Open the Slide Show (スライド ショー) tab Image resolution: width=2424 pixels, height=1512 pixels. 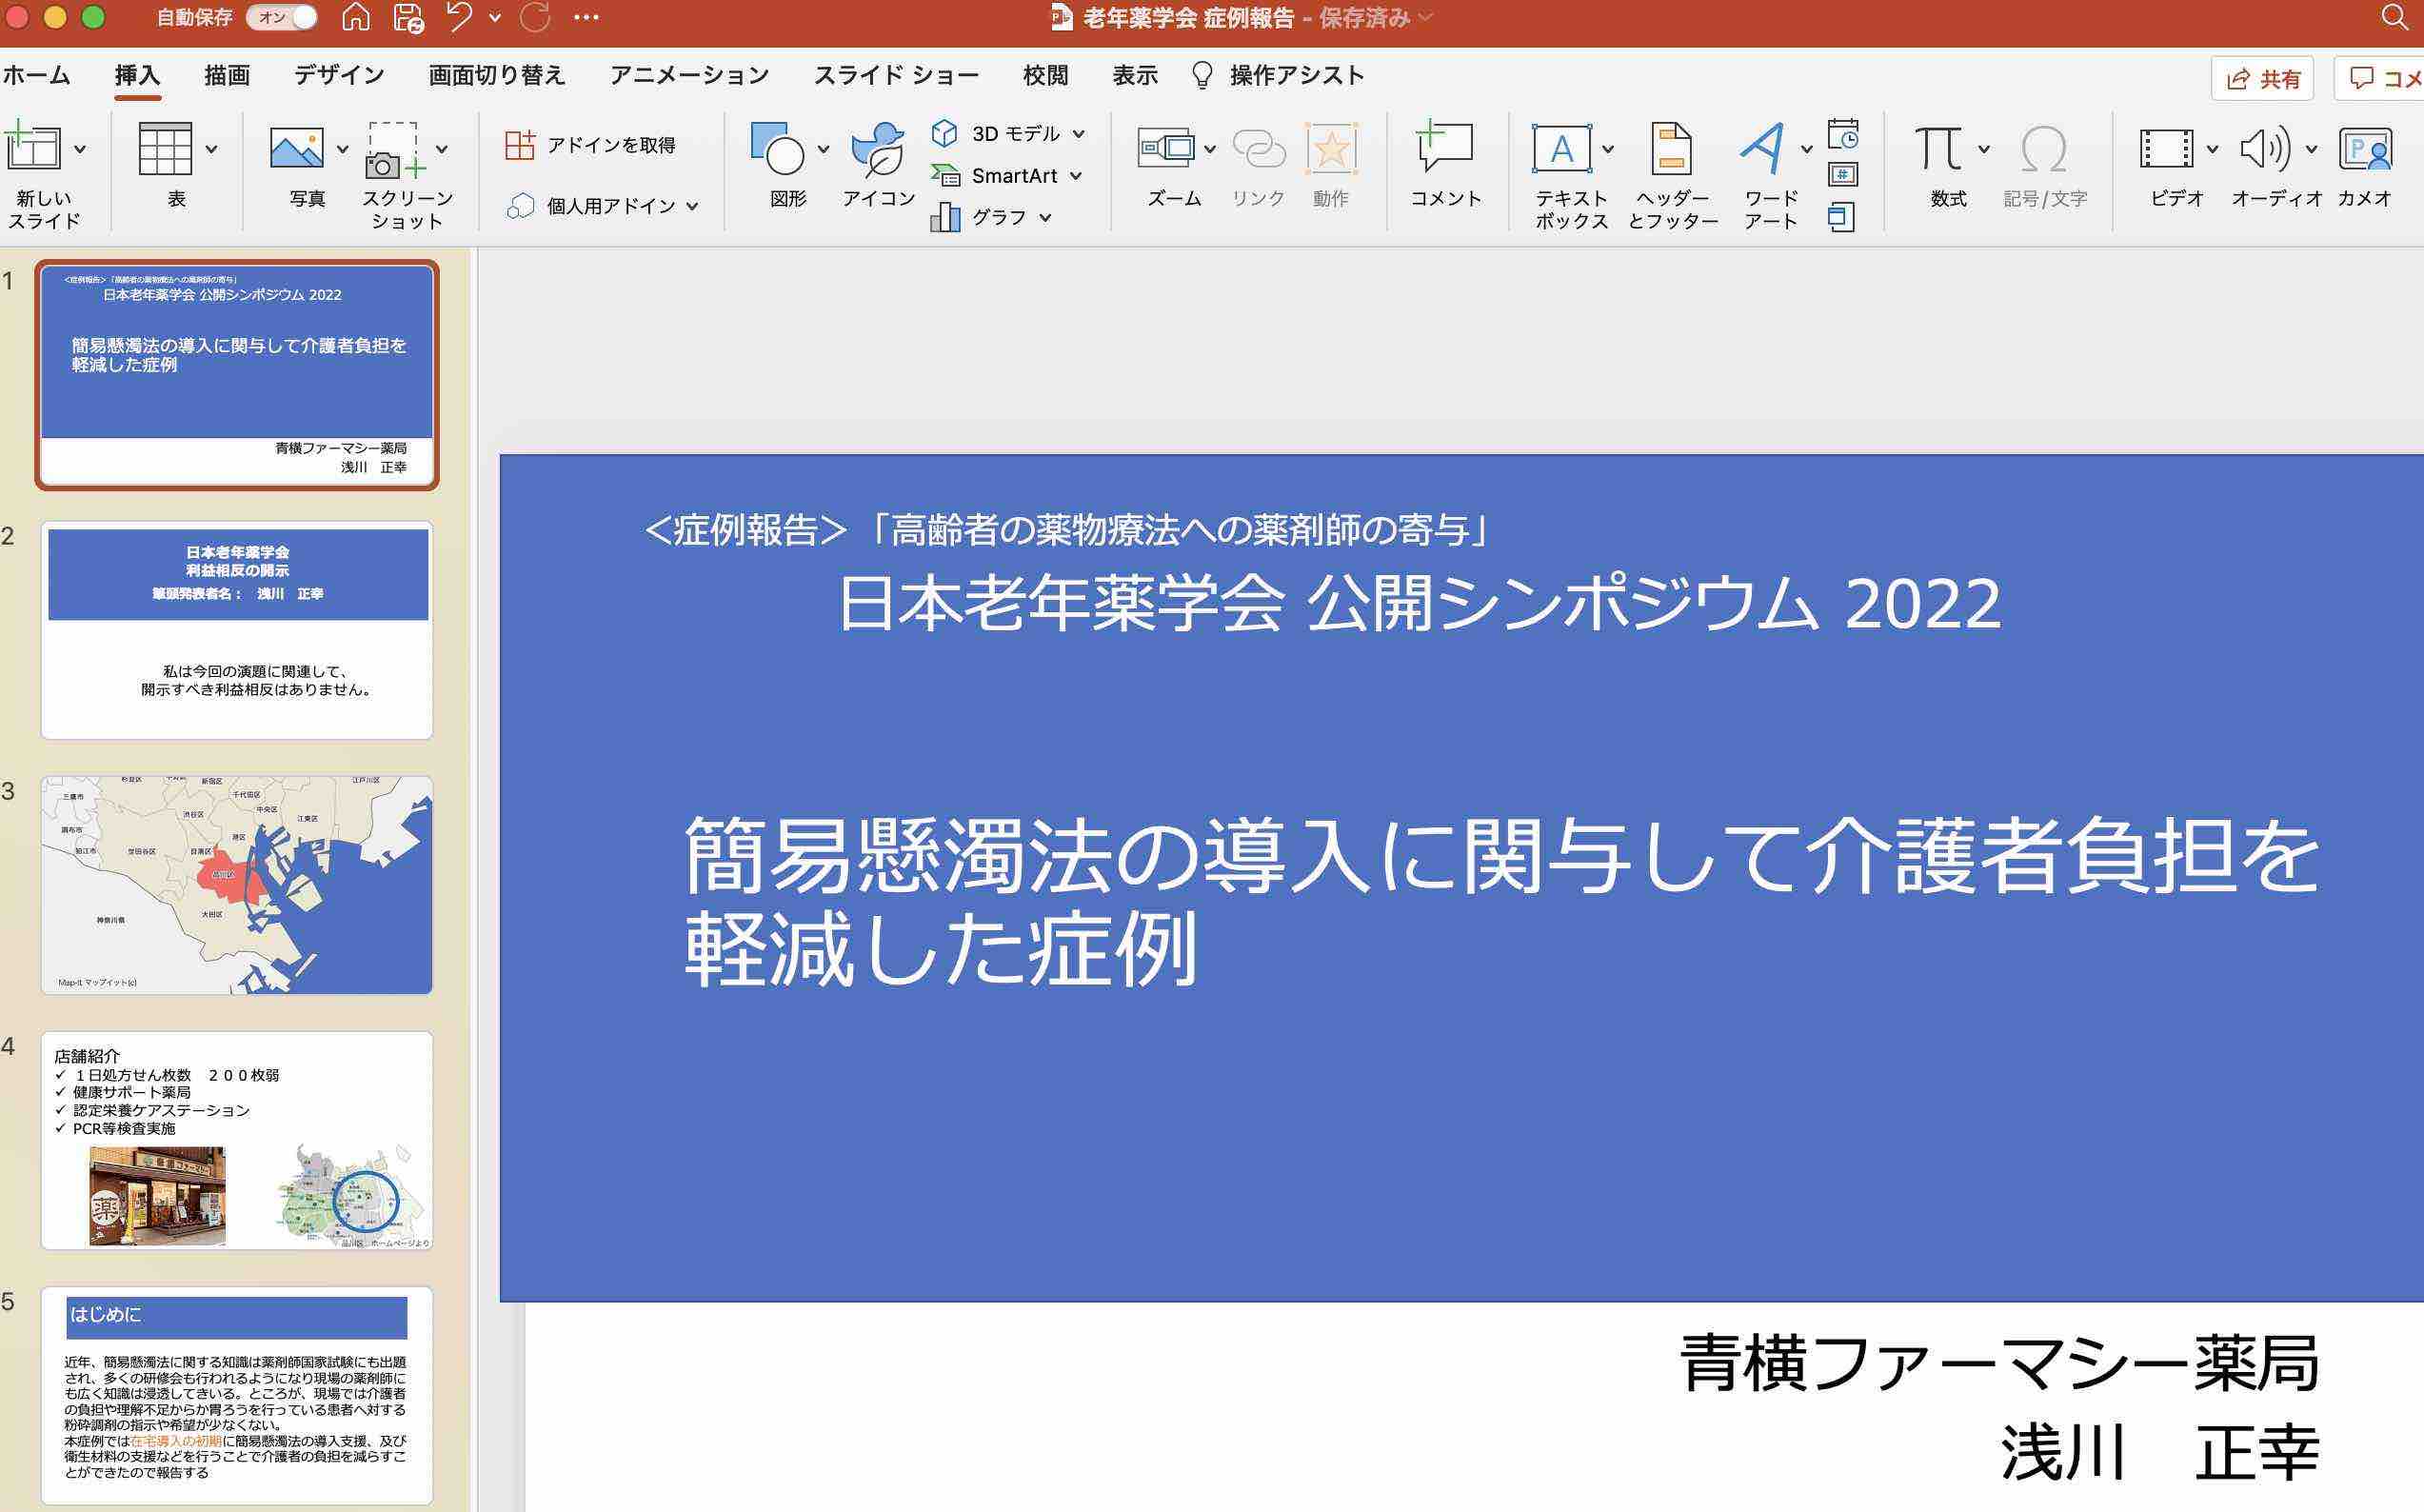point(896,75)
